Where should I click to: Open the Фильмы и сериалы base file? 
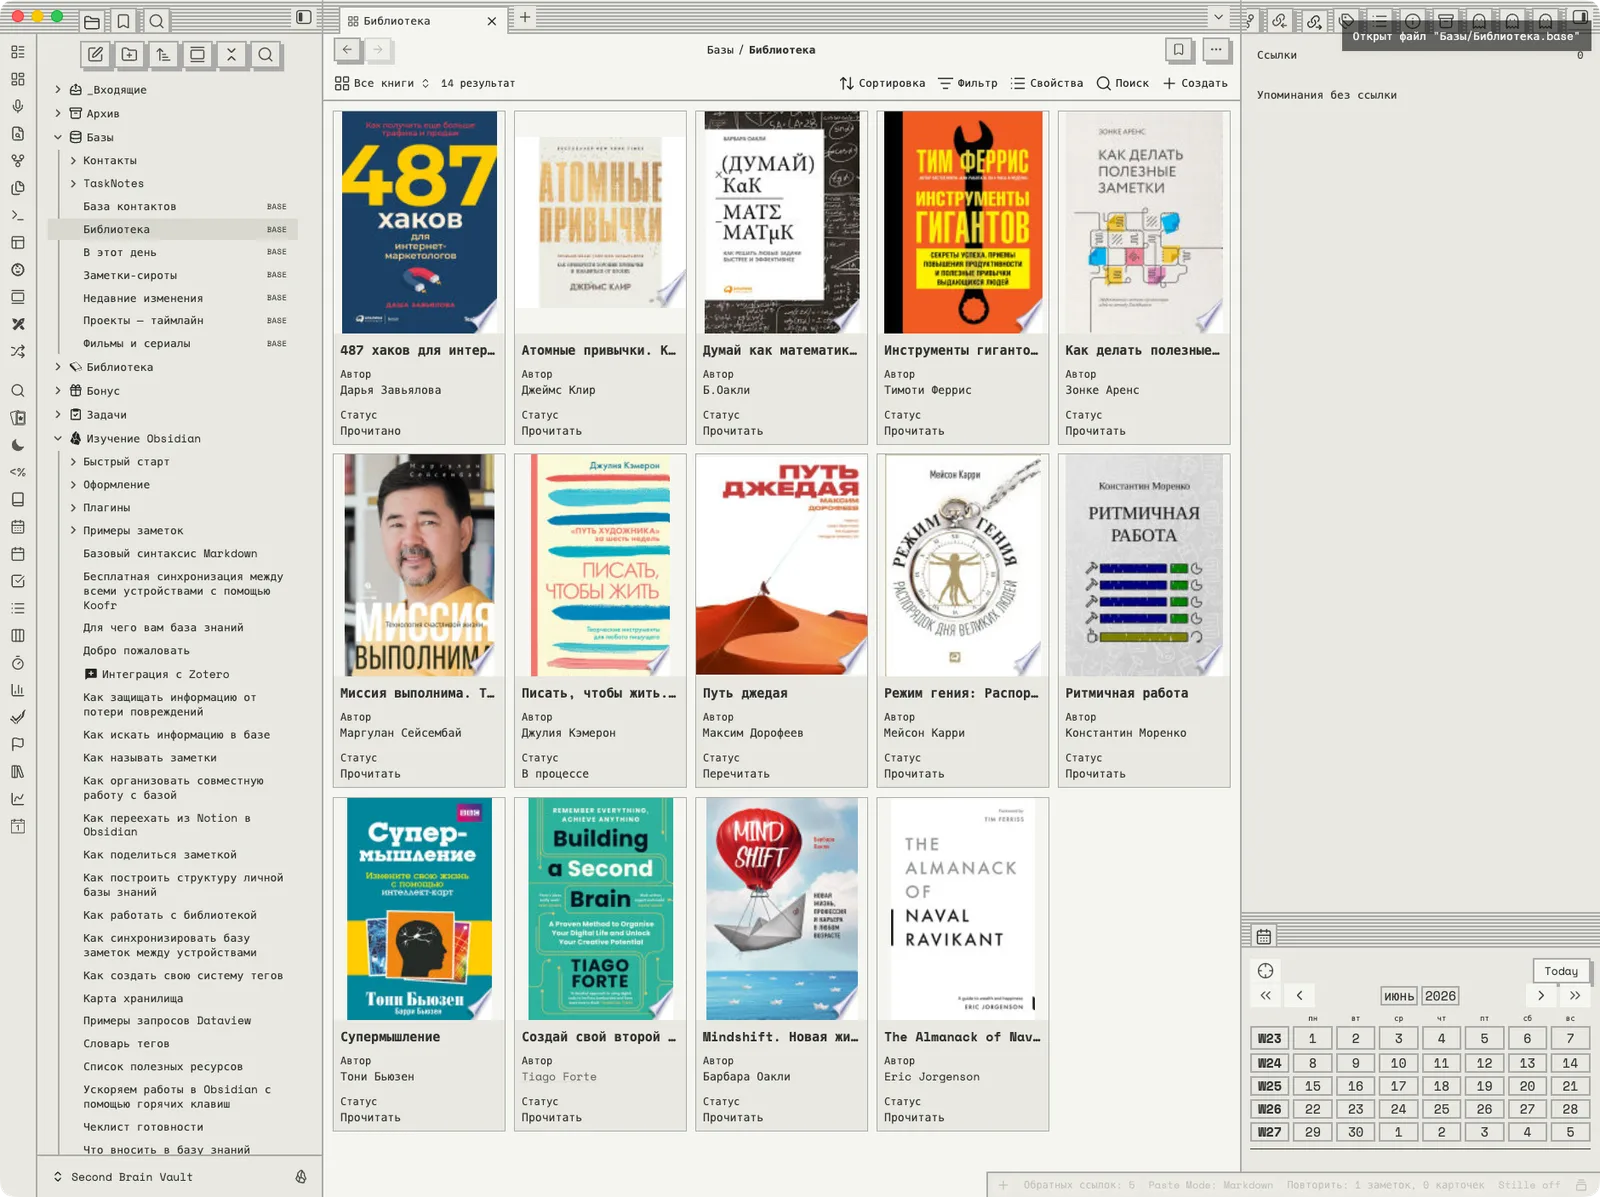pos(136,343)
